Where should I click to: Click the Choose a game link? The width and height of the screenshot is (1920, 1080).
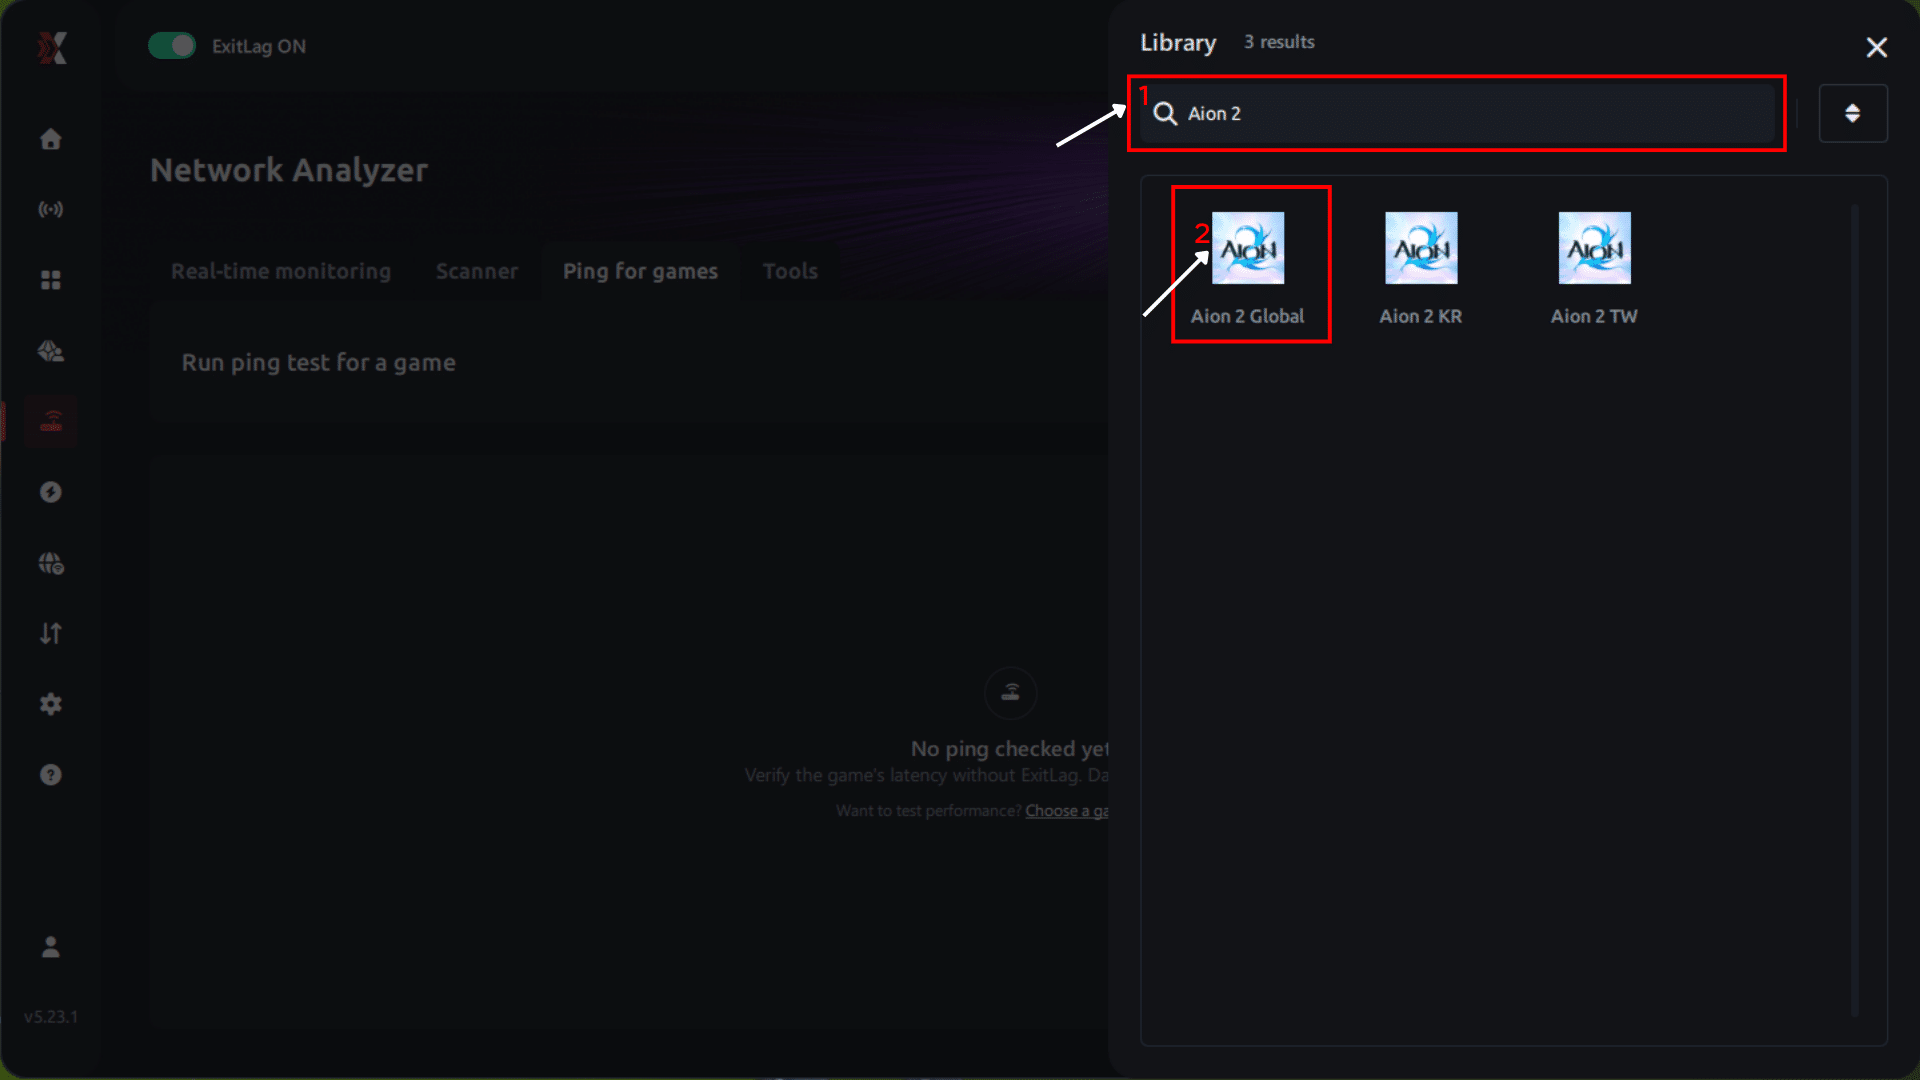1067,811
